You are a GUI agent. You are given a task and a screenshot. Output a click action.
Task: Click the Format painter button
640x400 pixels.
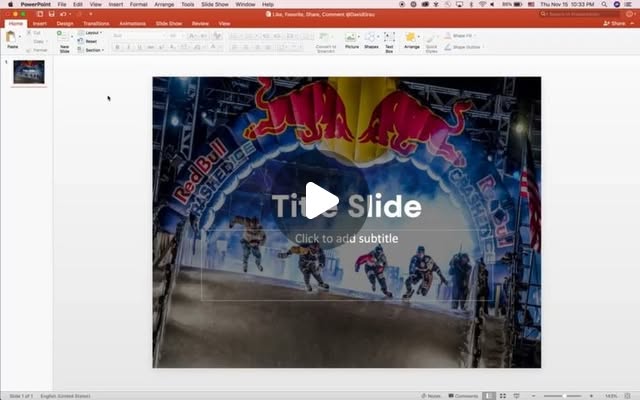pyautogui.click(x=37, y=50)
